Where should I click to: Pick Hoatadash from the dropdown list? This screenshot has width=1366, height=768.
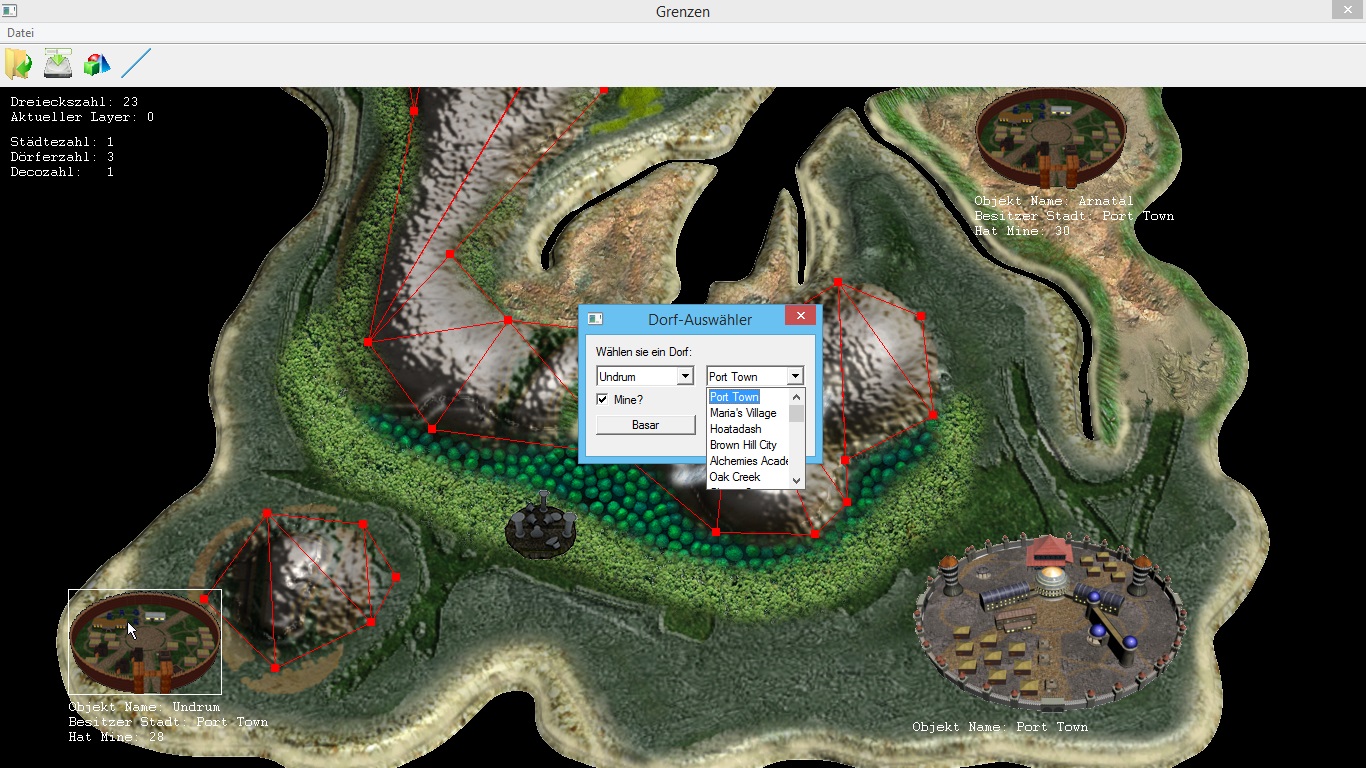click(735, 429)
